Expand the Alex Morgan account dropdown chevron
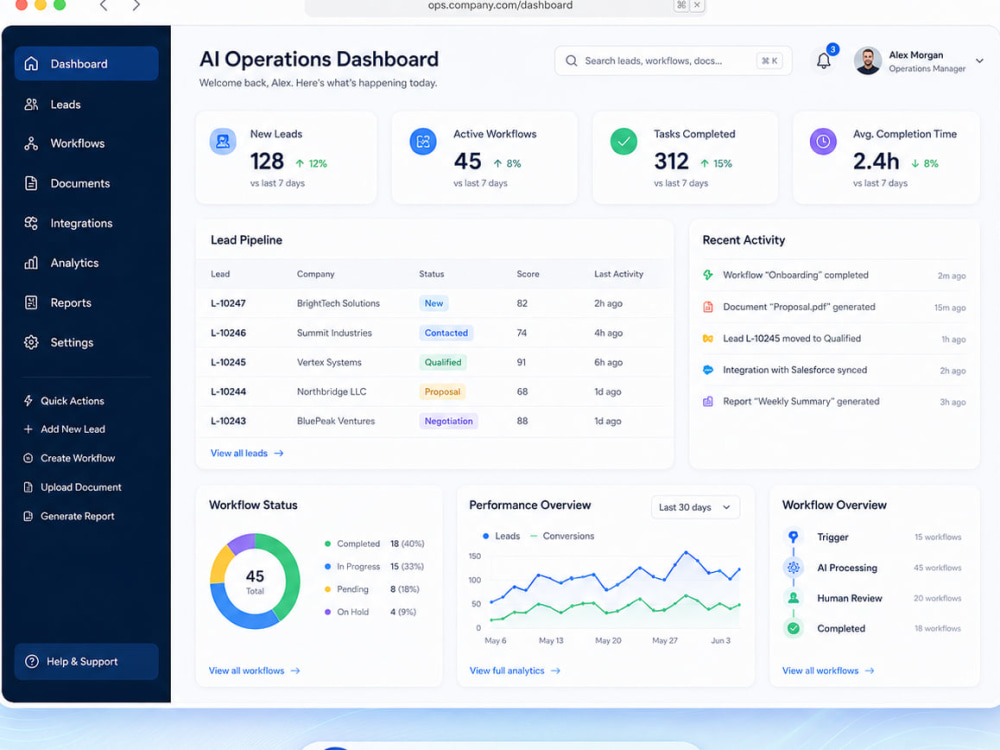The image size is (1000, 750). 979,61
